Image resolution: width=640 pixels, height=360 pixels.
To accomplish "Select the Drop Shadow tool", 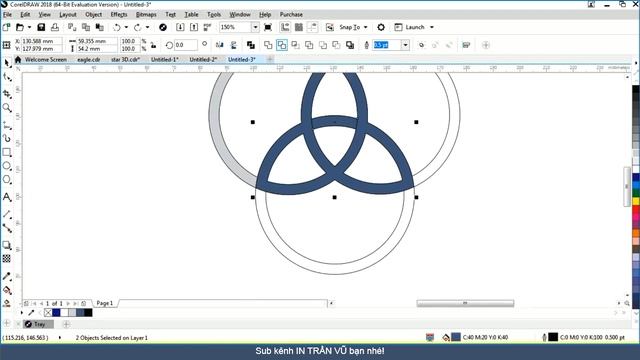I will [x=7, y=245].
